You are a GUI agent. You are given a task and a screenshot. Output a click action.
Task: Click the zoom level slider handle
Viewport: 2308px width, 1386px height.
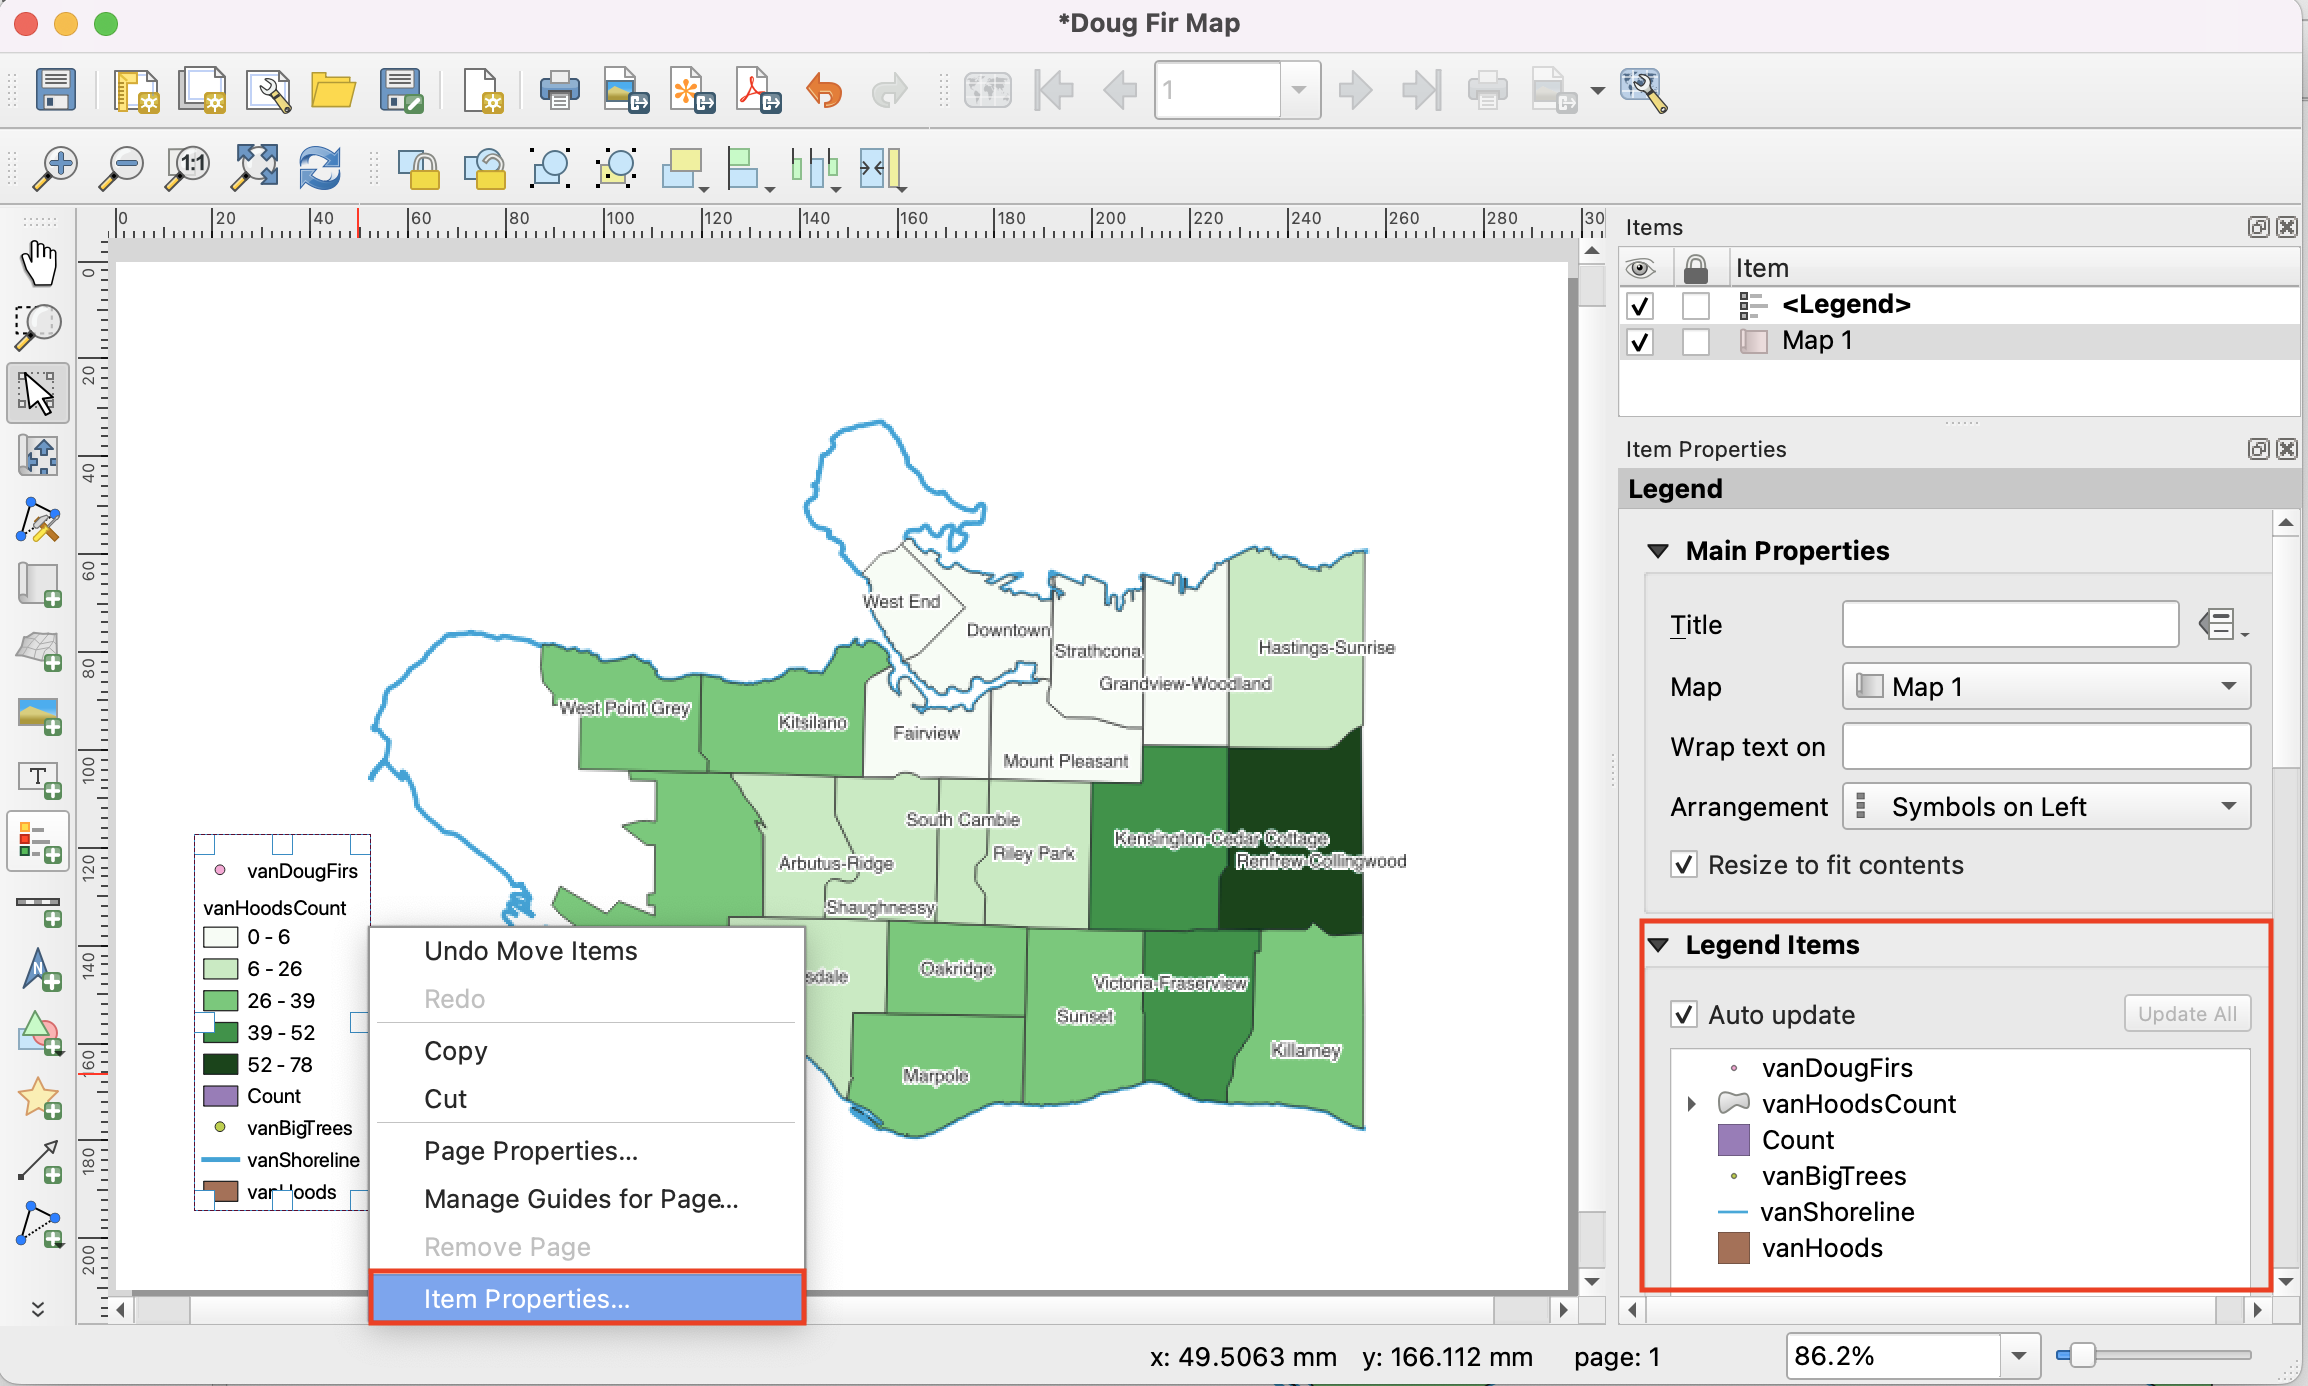pos(2082,1356)
